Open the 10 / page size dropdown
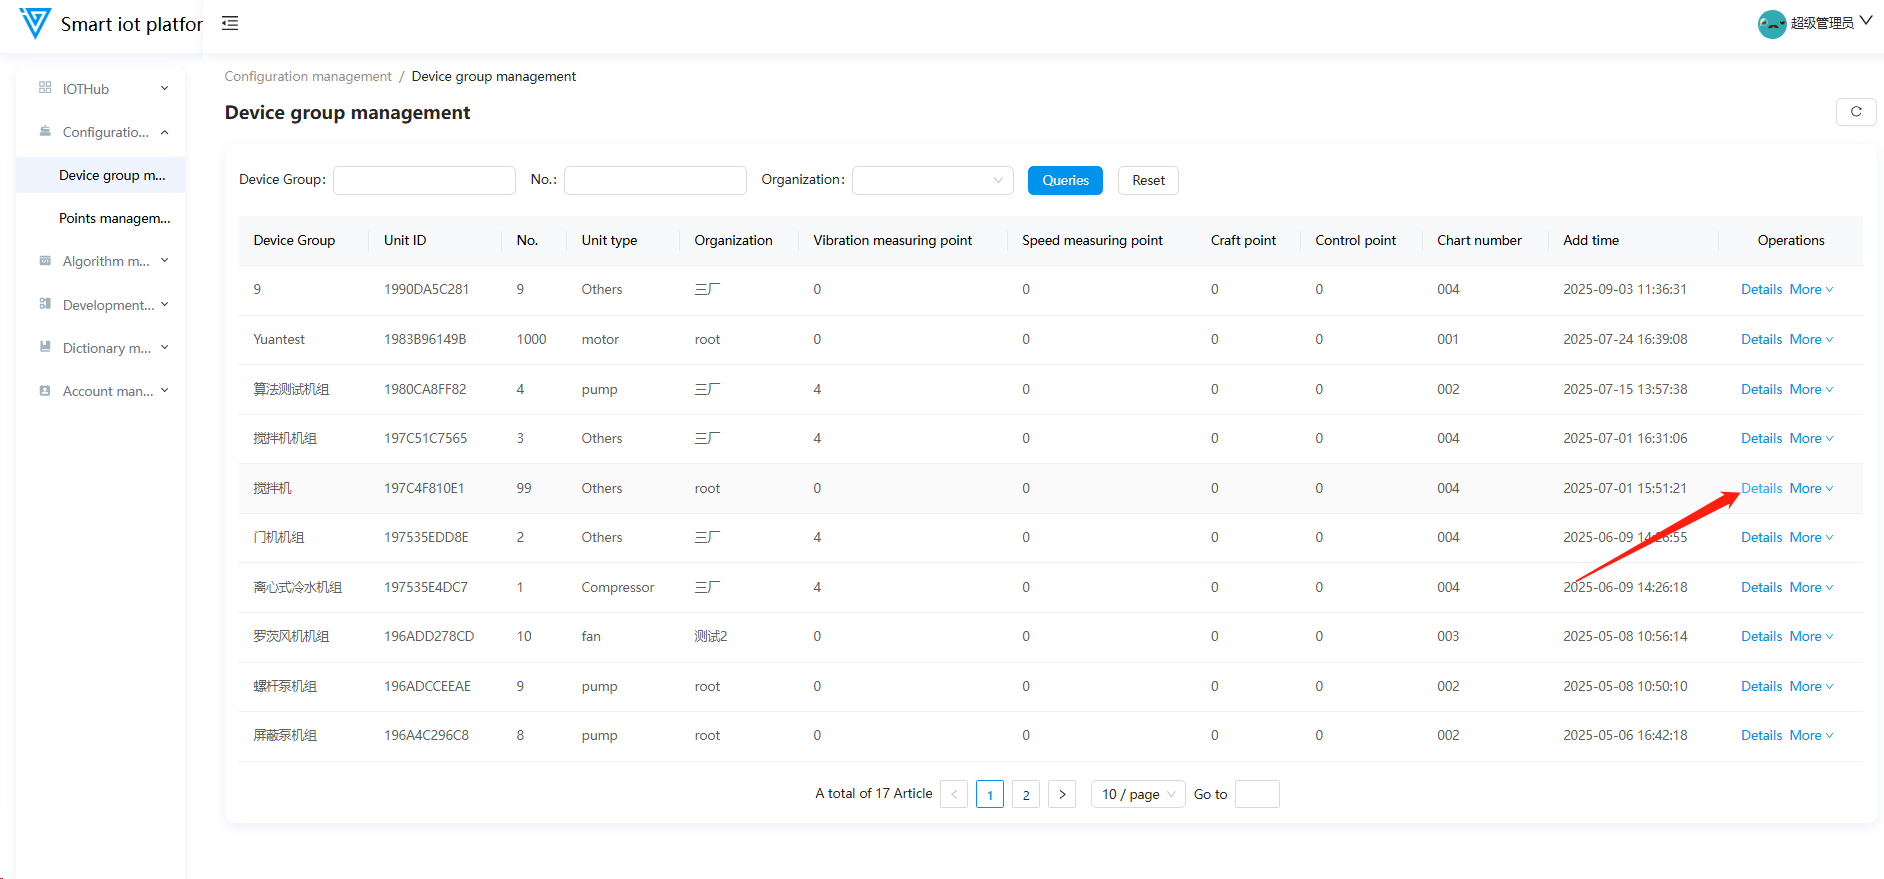The image size is (1884, 879). (1137, 794)
